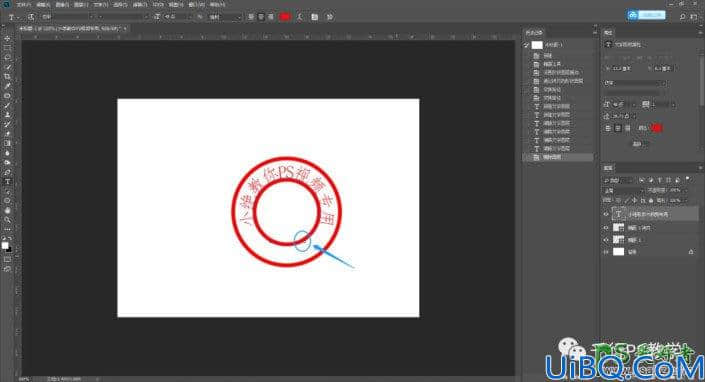Click the Warp Text icon in options bar
This screenshot has width=705, height=382.
300,17
